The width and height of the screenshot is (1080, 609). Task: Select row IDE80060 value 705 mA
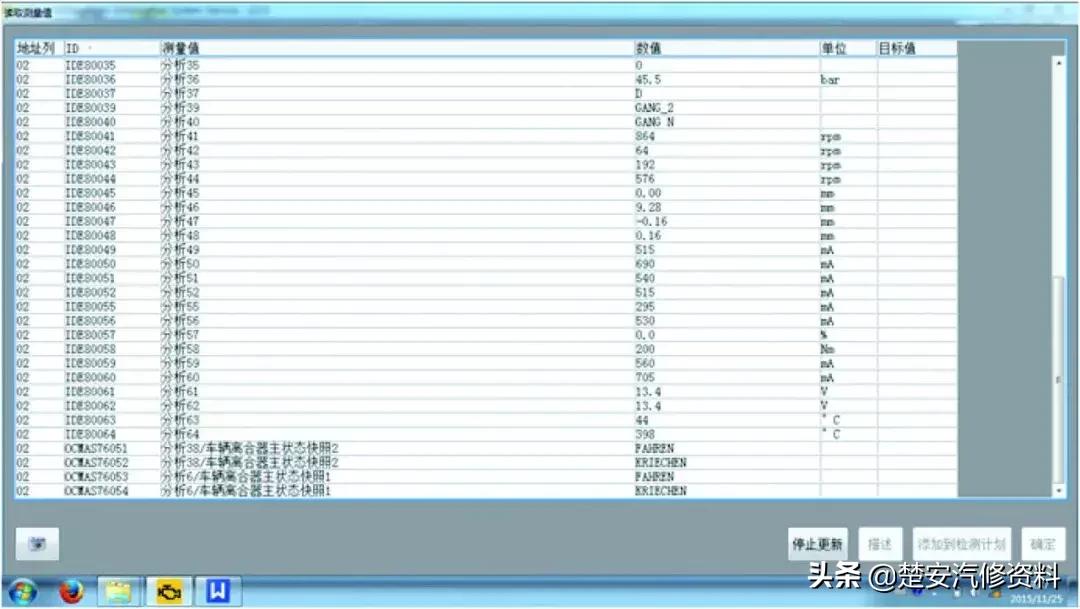point(486,378)
